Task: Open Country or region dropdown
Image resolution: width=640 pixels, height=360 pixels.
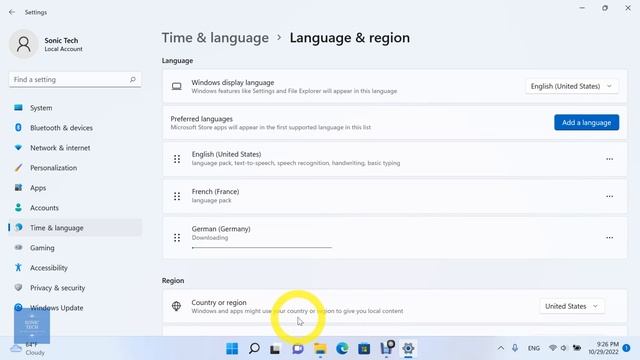Action: pyautogui.click(x=571, y=306)
